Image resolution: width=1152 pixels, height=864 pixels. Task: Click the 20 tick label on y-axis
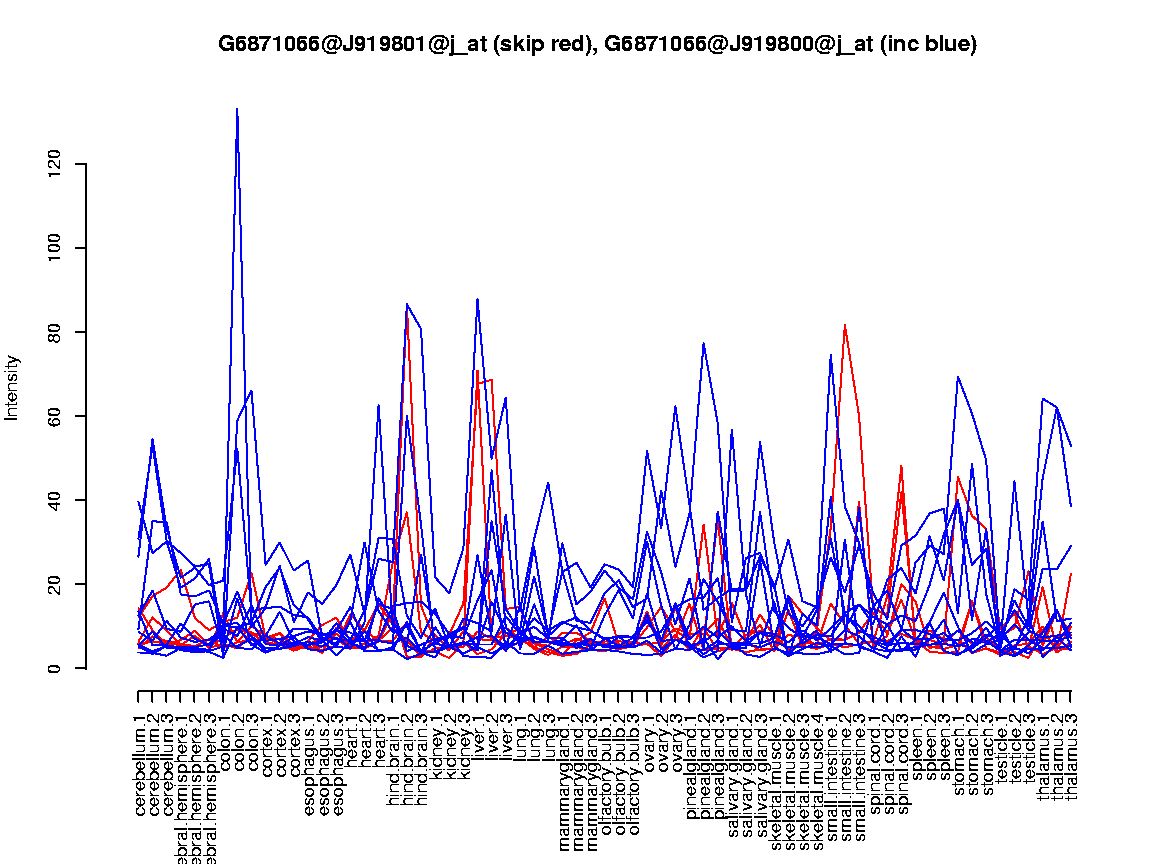(x=55, y=584)
